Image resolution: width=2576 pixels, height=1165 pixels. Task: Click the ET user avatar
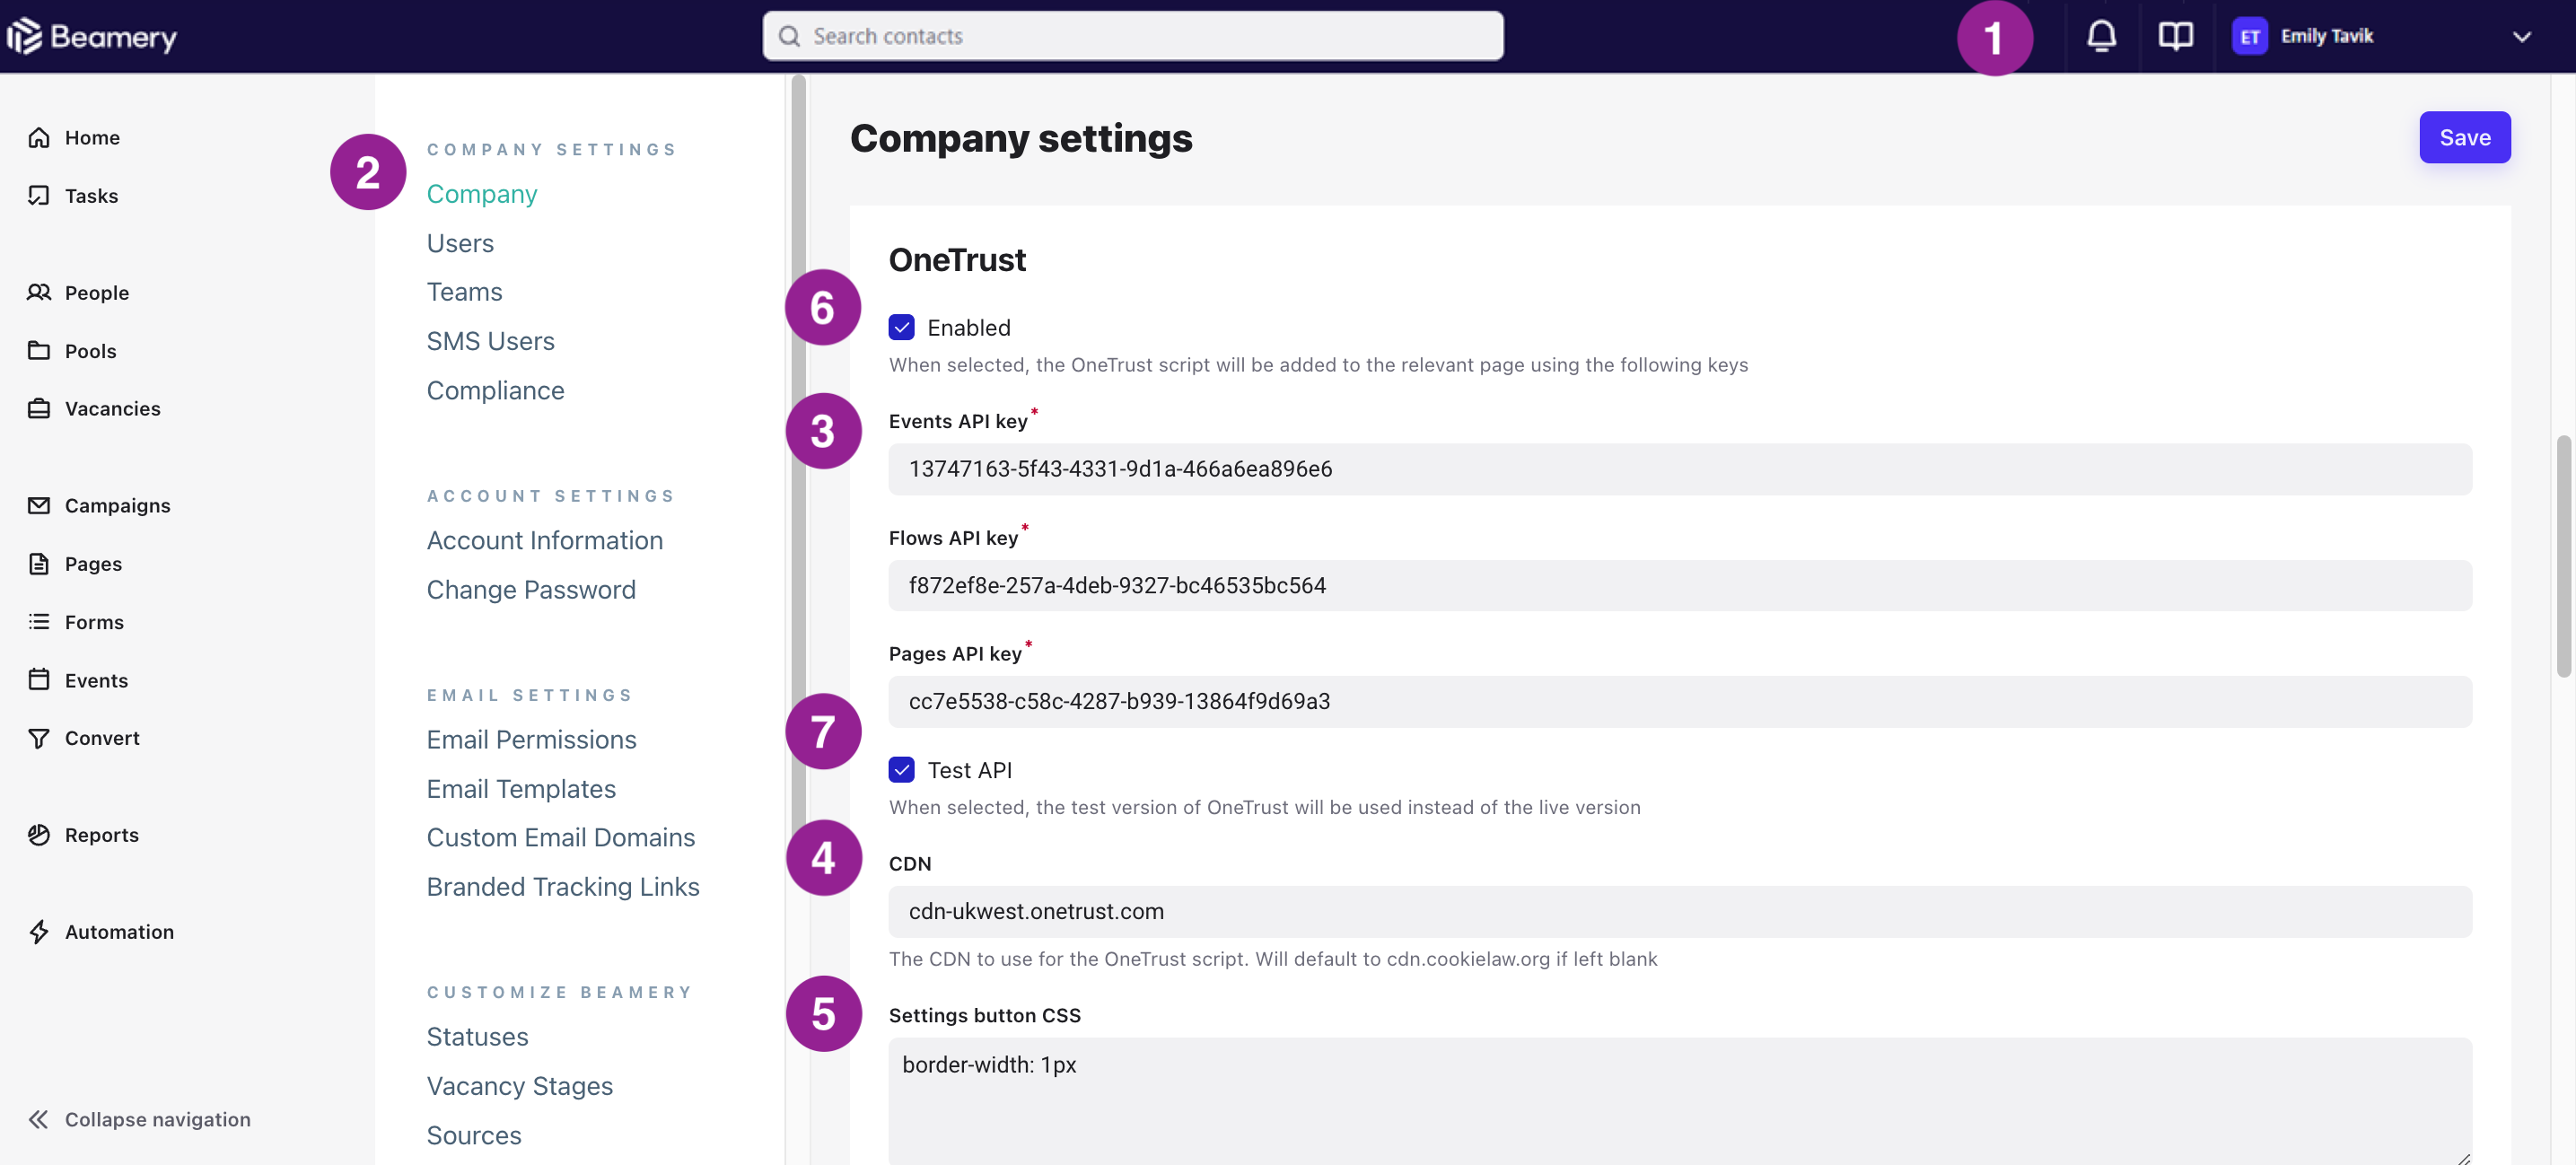[x=2249, y=36]
